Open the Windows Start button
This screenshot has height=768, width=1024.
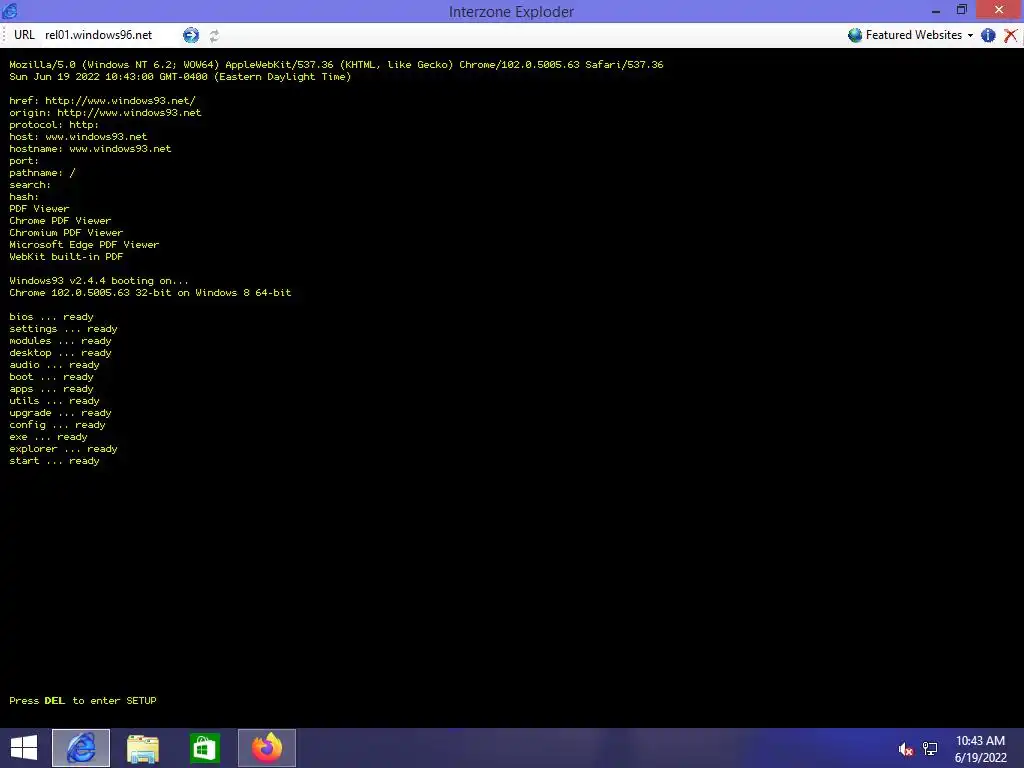click(24, 748)
